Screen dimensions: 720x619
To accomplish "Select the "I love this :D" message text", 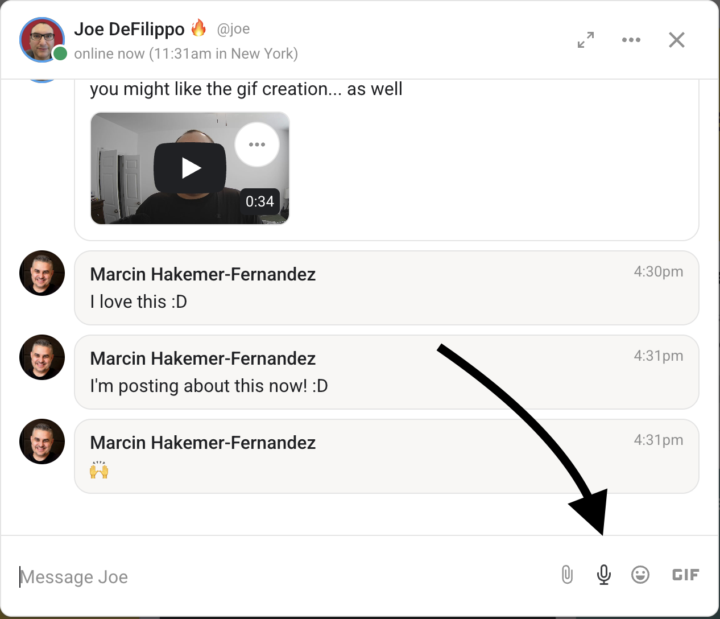I will (138, 301).
